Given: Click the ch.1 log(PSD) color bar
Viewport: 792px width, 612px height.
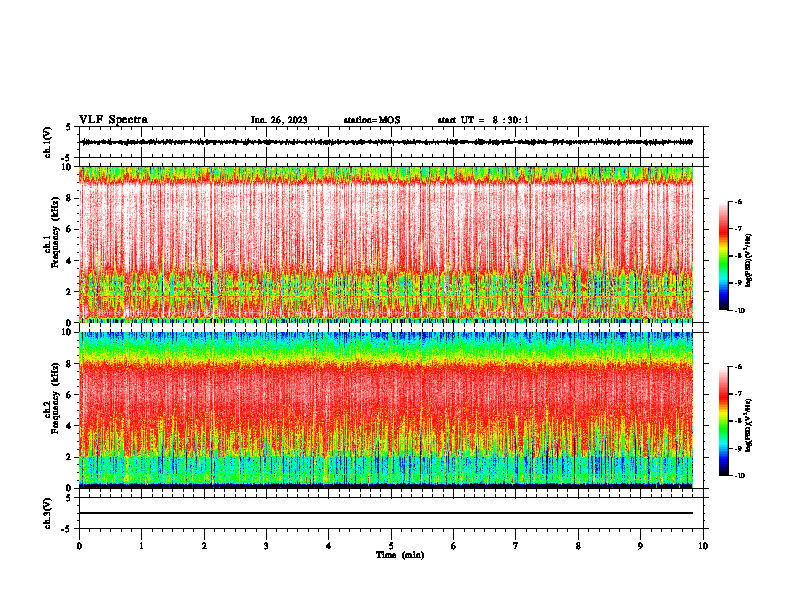Looking at the screenshot, I should pyautogui.click(x=723, y=256).
